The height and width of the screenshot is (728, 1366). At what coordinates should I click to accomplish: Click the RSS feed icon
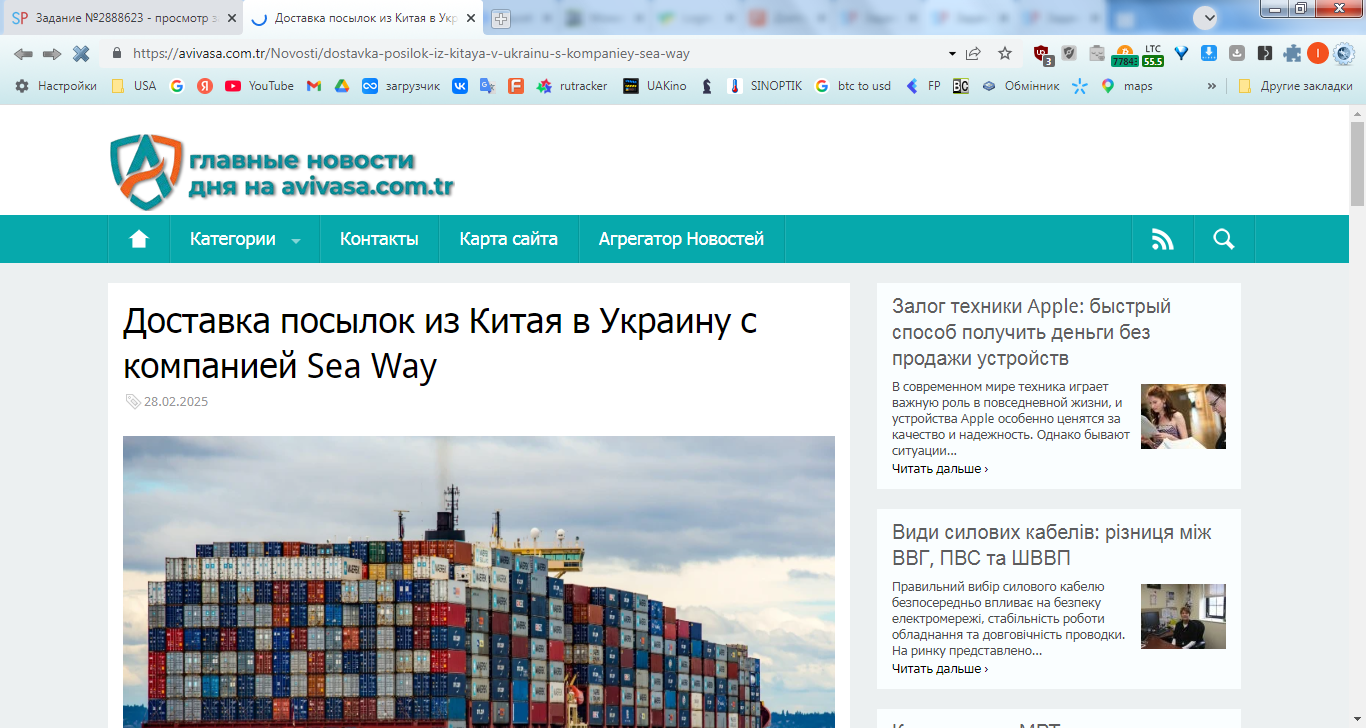click(1162, 239)
